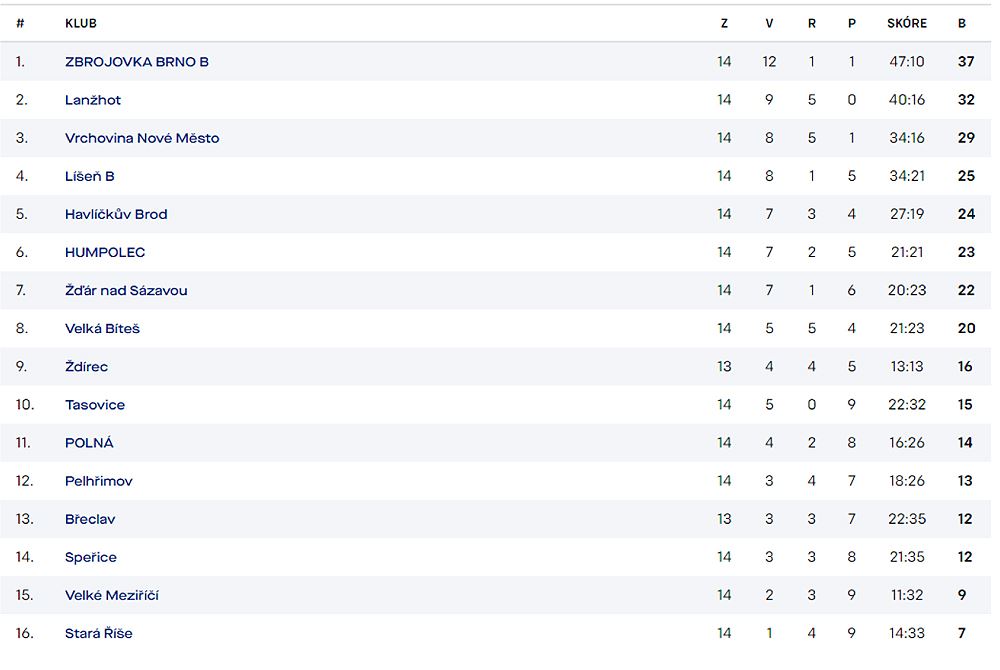This screenshot has width=1000, height=670.
Task: Open the Lanžhot club page
Action: point(92,100)
